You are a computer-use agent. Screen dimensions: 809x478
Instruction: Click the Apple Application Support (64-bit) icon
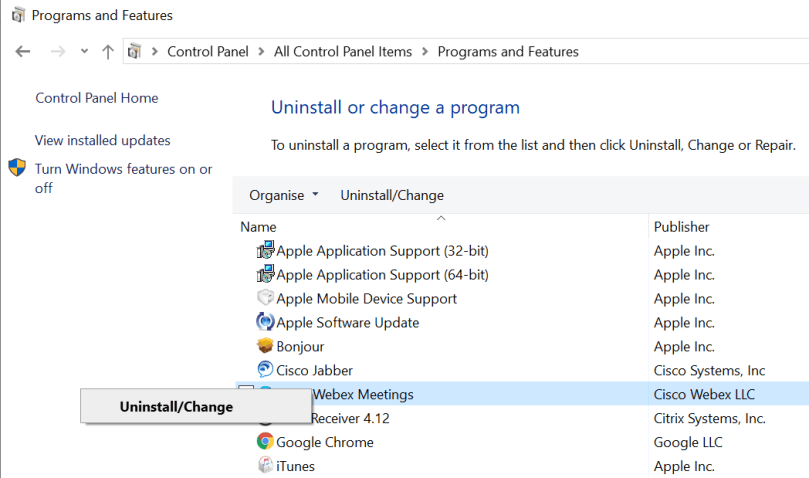pyautogui.click(x=266, y=275)
